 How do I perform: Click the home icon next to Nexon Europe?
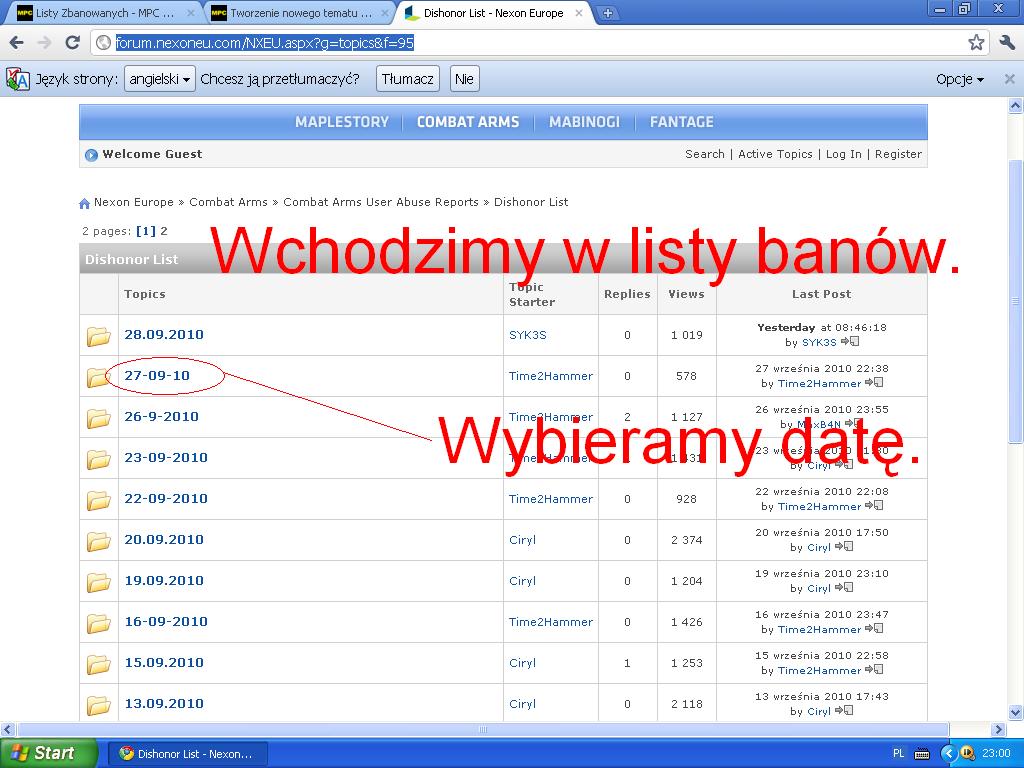(x=84, y=203)
